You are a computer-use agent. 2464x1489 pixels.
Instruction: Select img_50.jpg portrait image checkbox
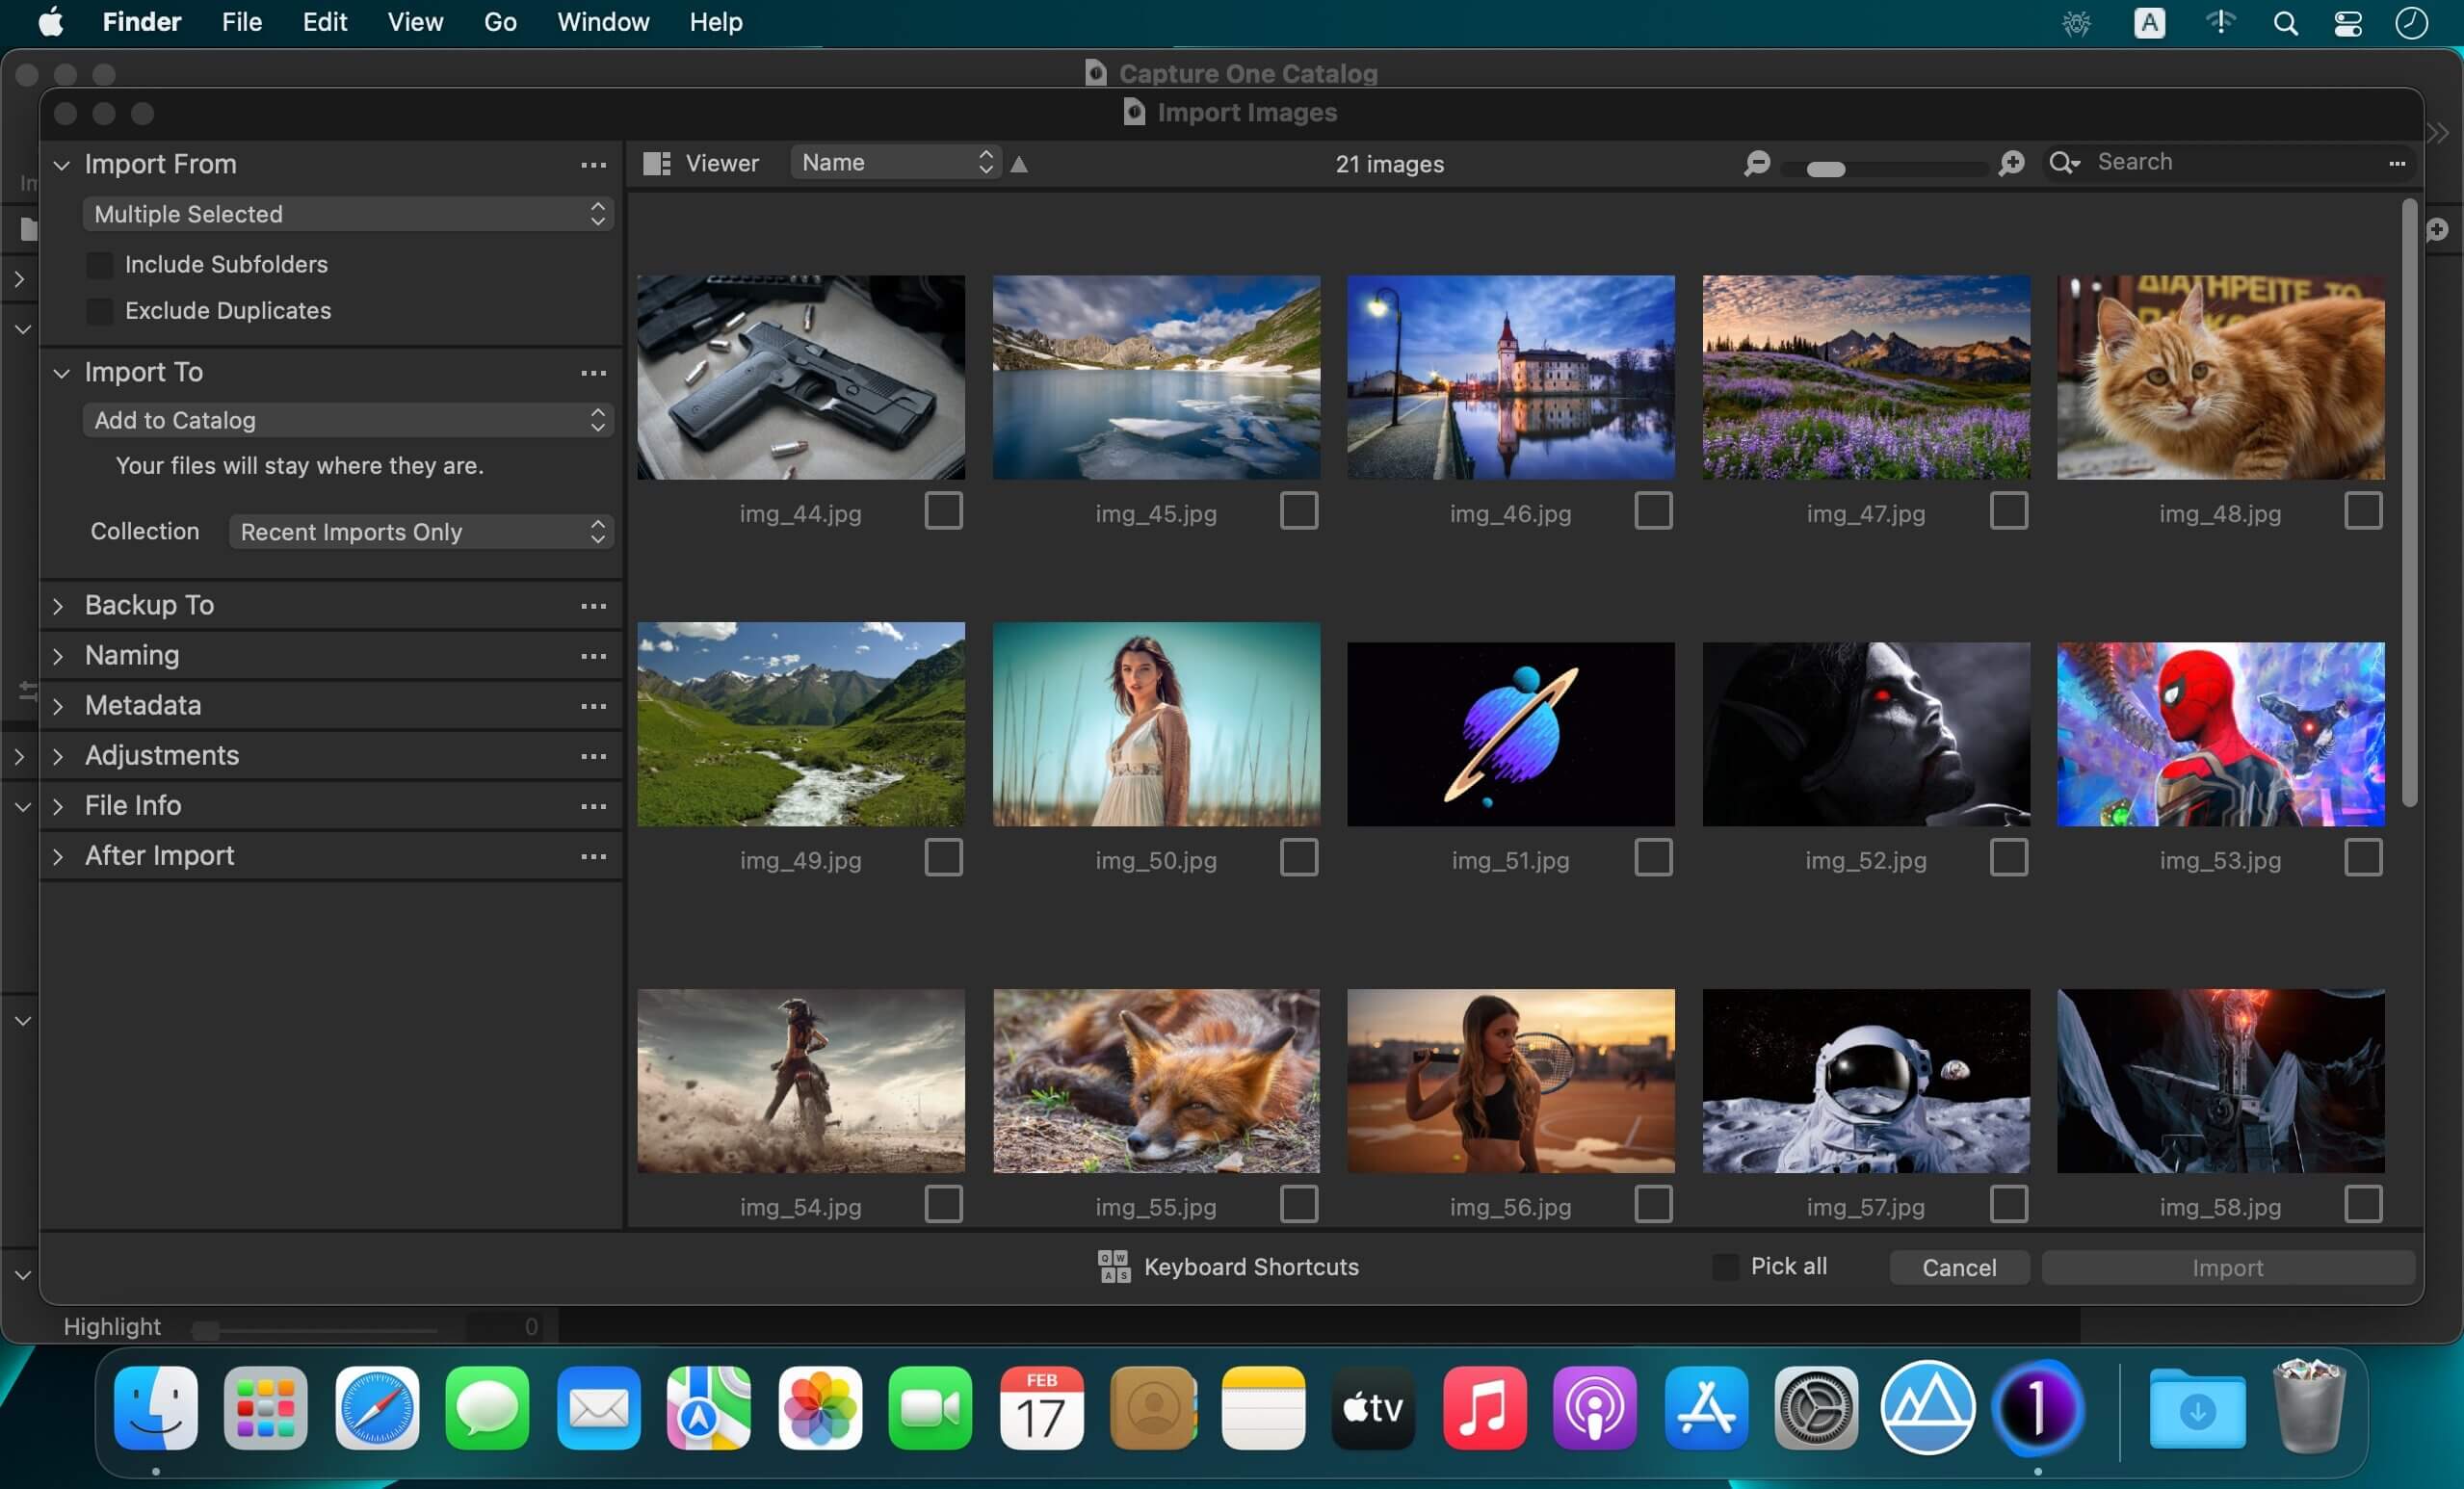[1298, 857]
